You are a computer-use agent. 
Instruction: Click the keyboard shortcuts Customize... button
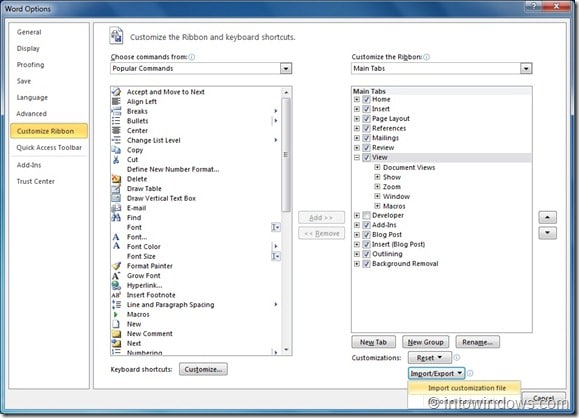pos(203,369)
